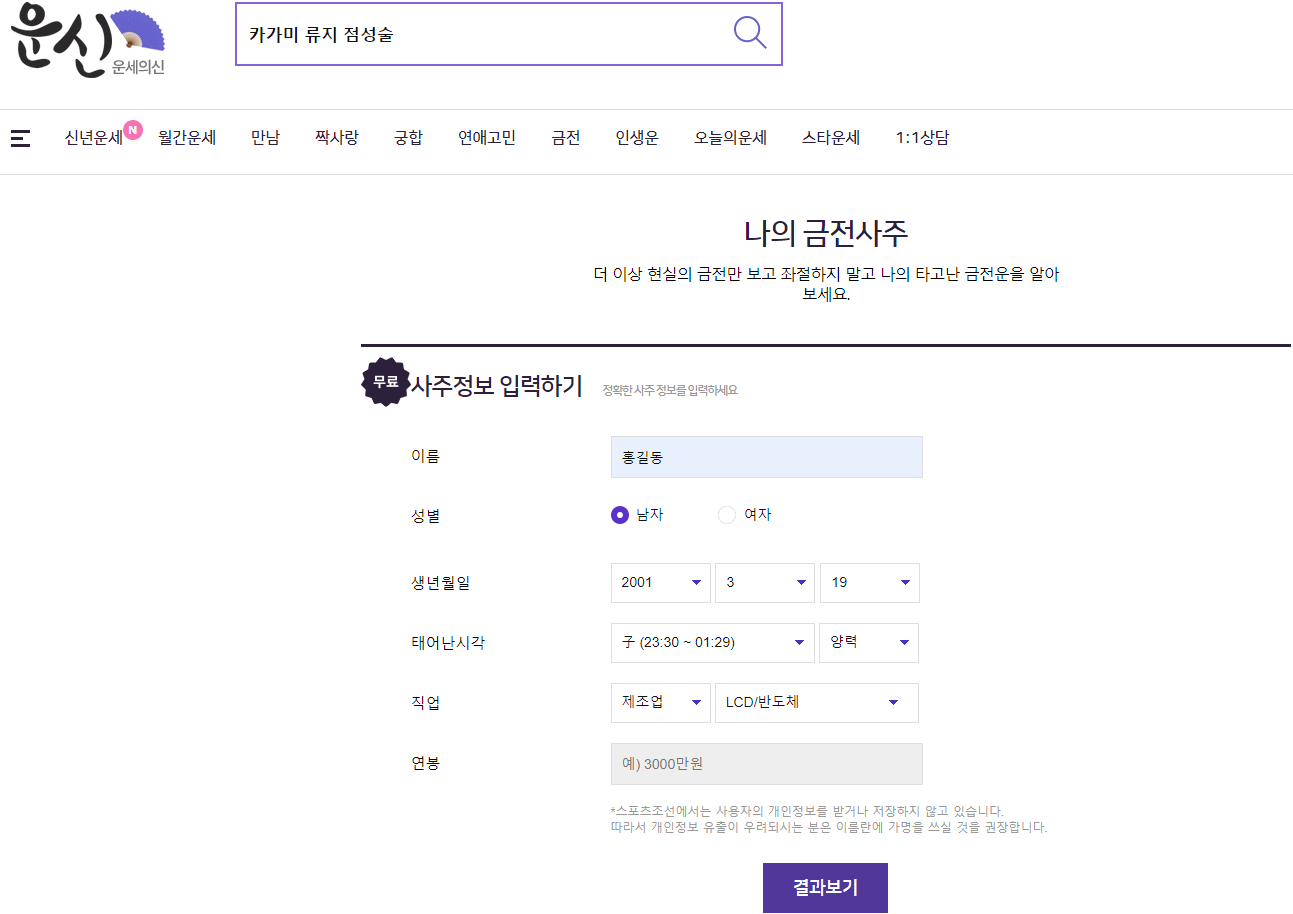
Task: Open the 양력 calendar type dropdown
Action: pos(869,642)
